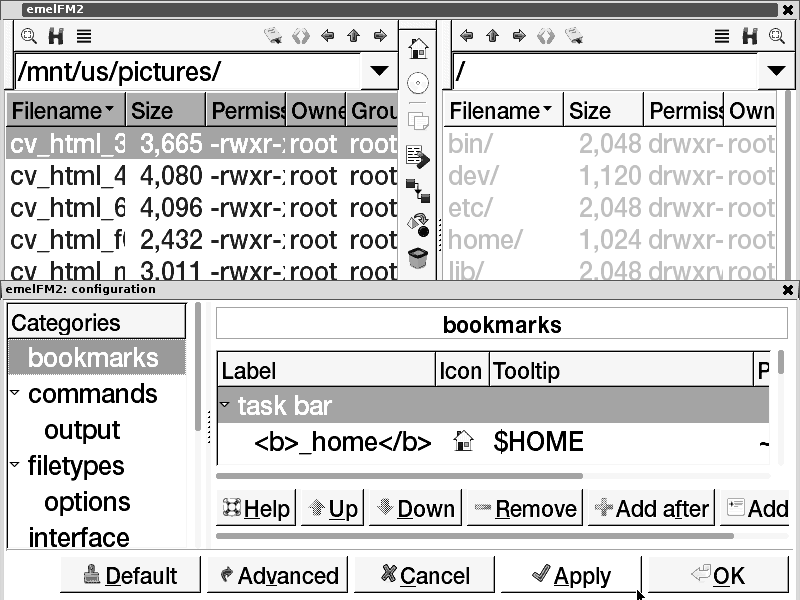Viewport: 800px width, 600px height.
Task: Select the etc/ folder in right pane
Action: click(610, 208)
